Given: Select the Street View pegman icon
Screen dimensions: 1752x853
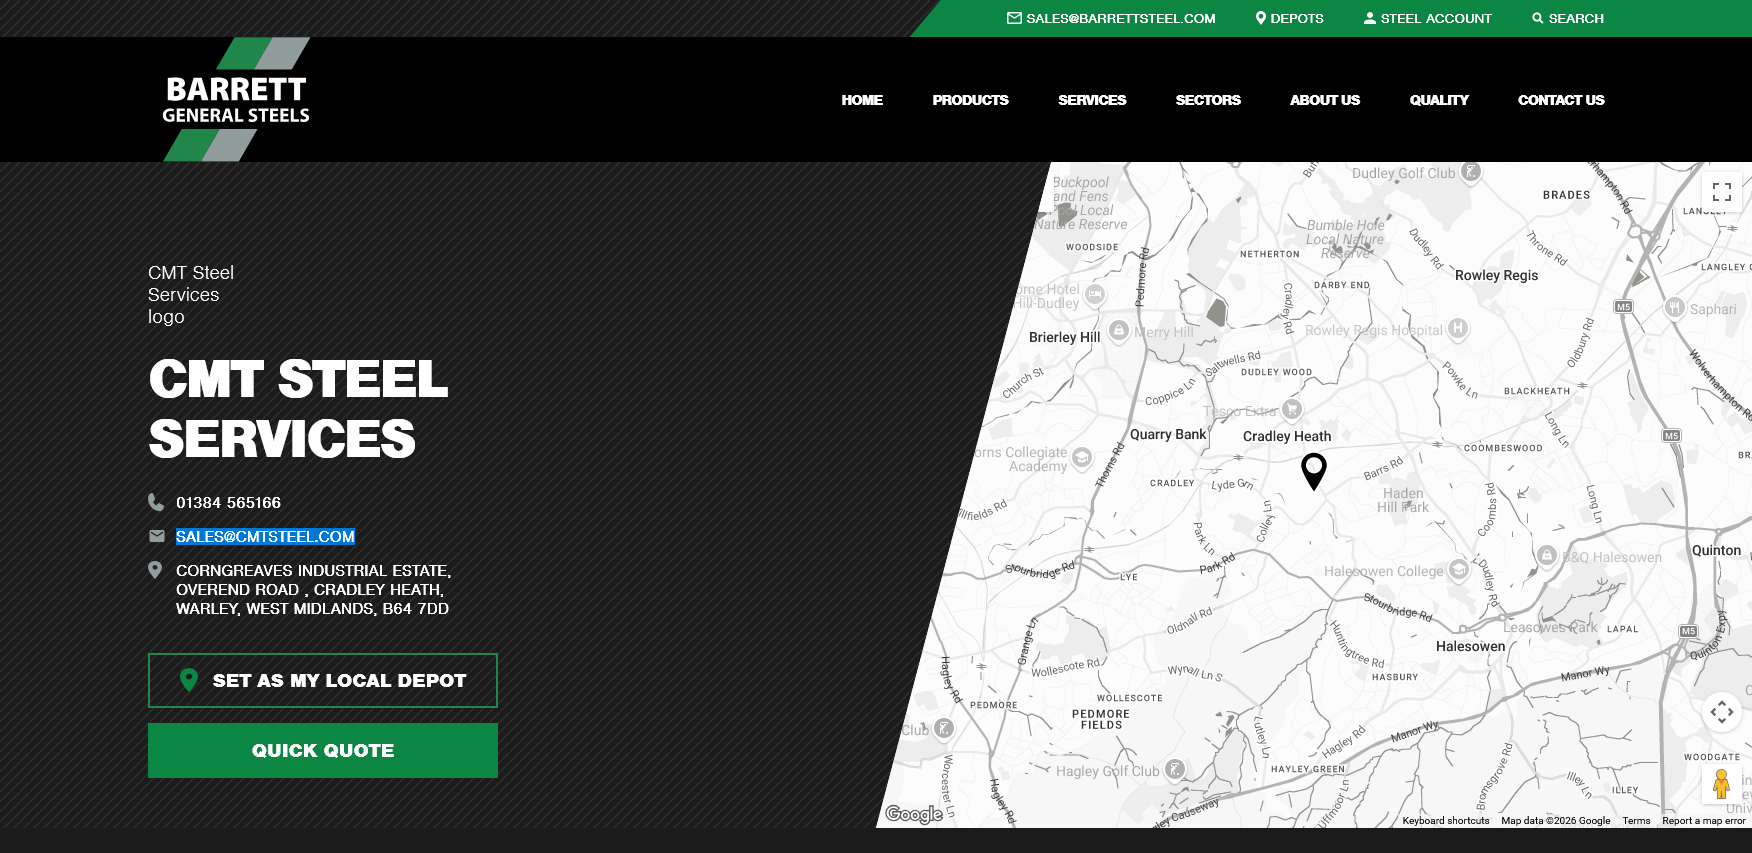Looking at the screenshot, I should click(1722, 784).
